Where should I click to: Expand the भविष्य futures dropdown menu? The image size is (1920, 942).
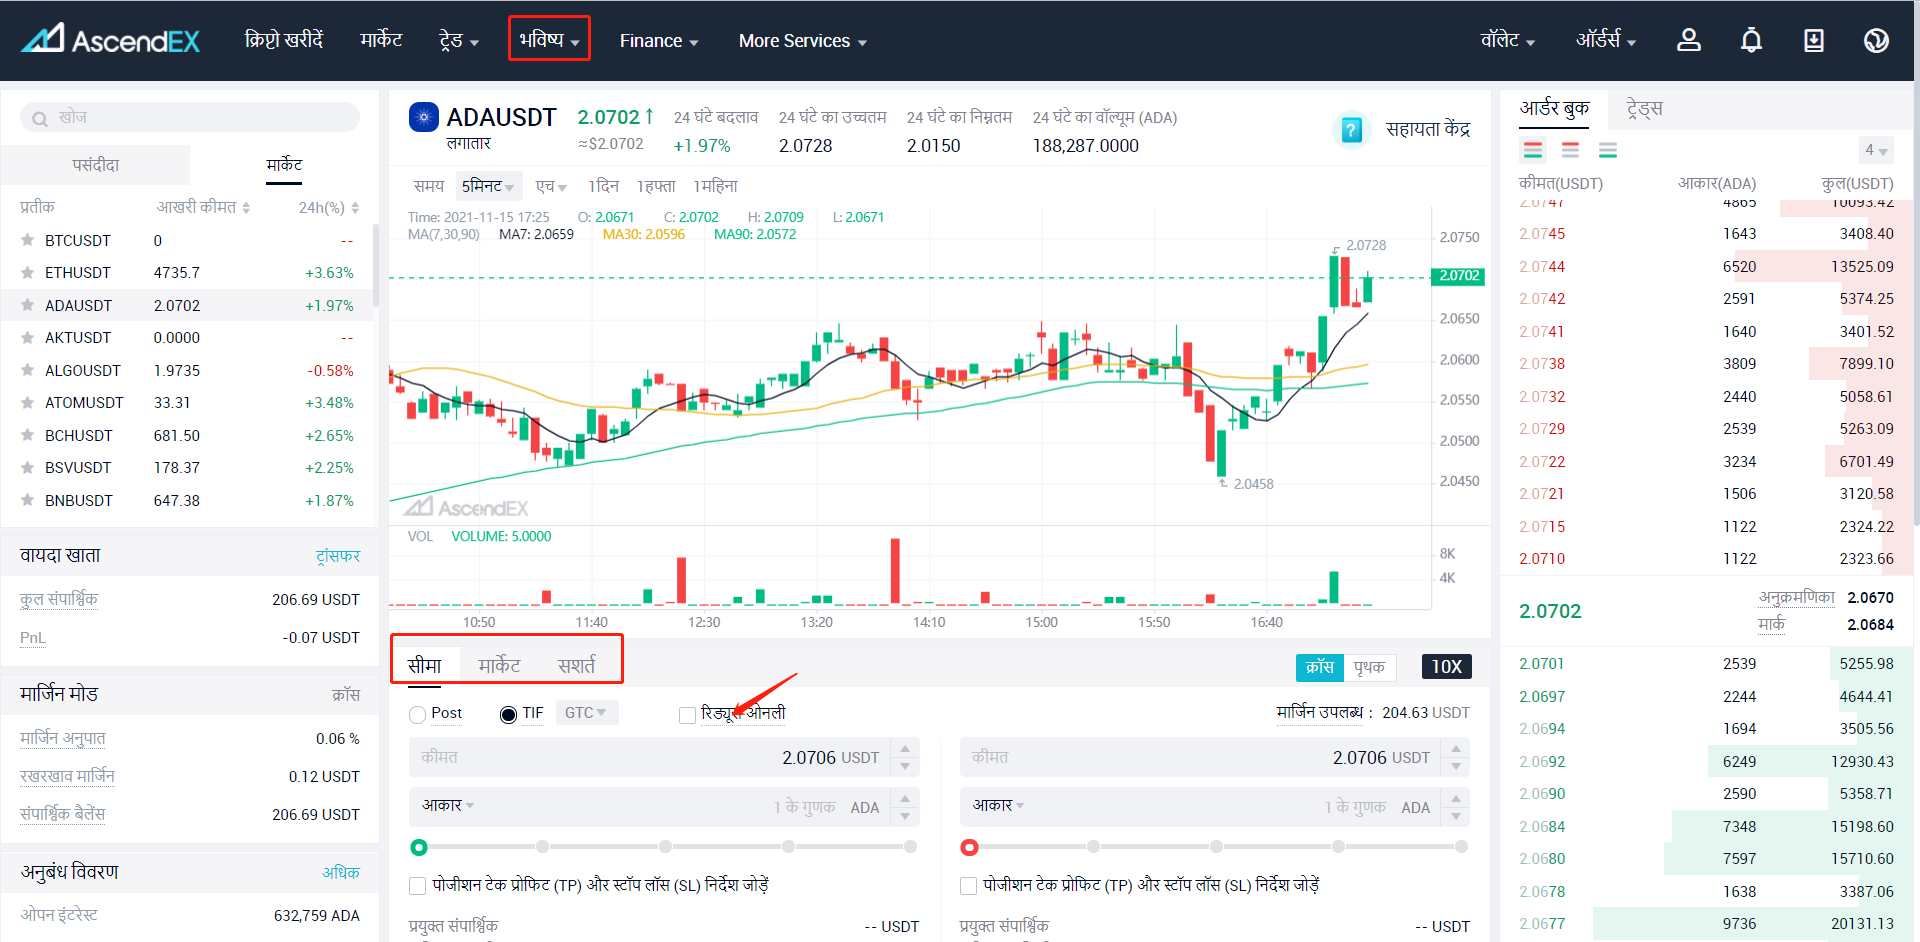click(549, 39)
